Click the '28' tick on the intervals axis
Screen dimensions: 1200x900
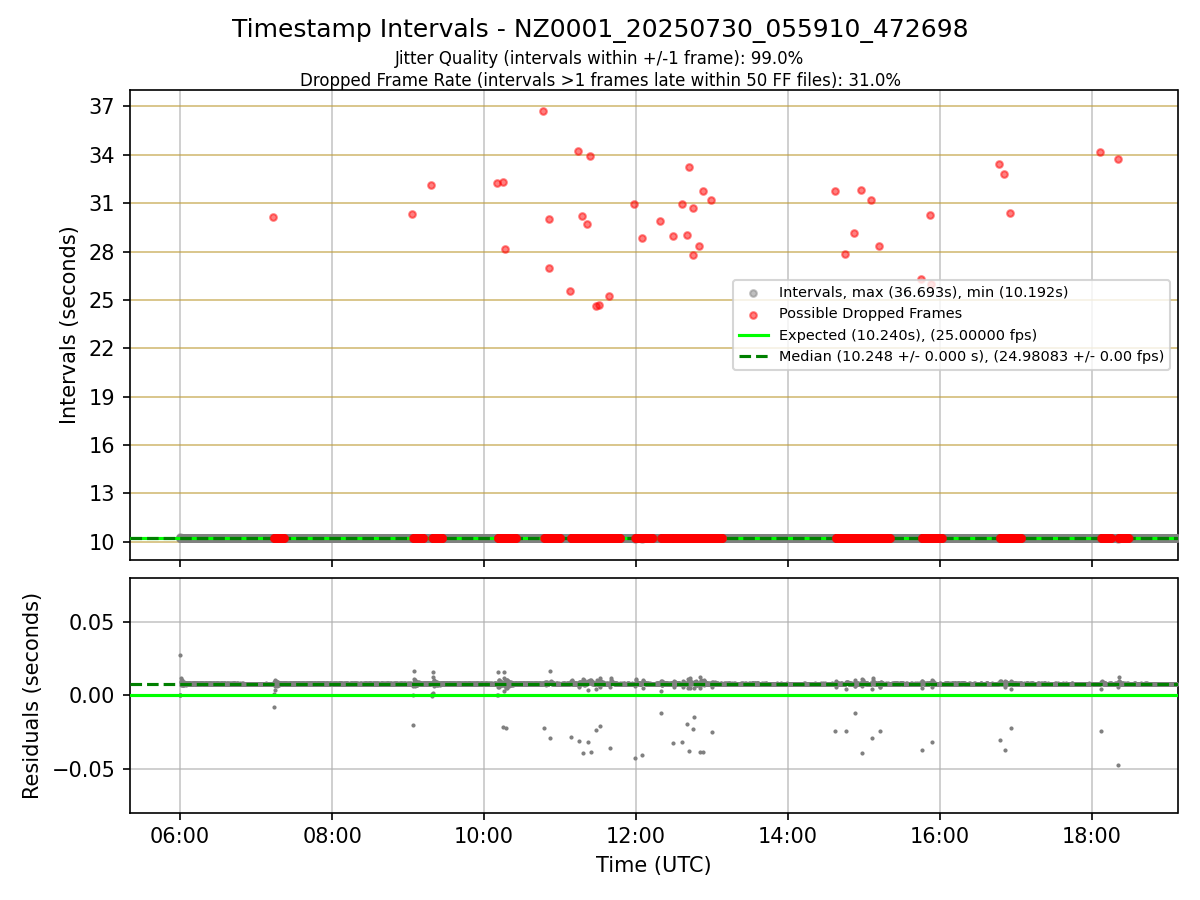(x=104, y=252)
